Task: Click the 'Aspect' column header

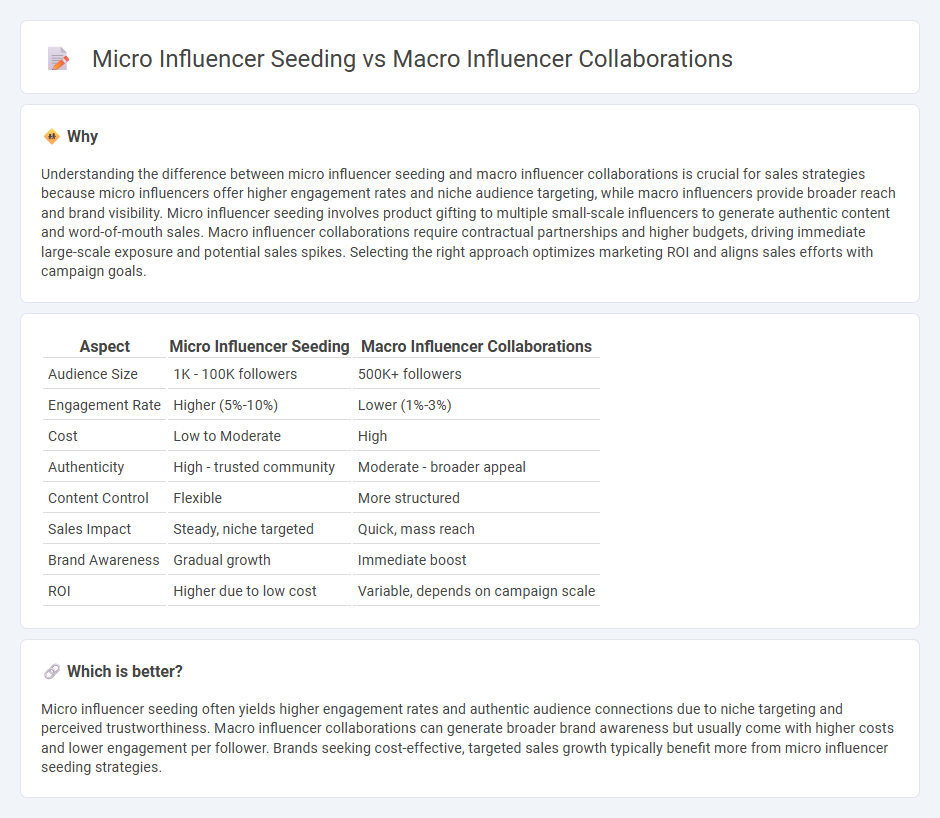Action: click(104, 347)
